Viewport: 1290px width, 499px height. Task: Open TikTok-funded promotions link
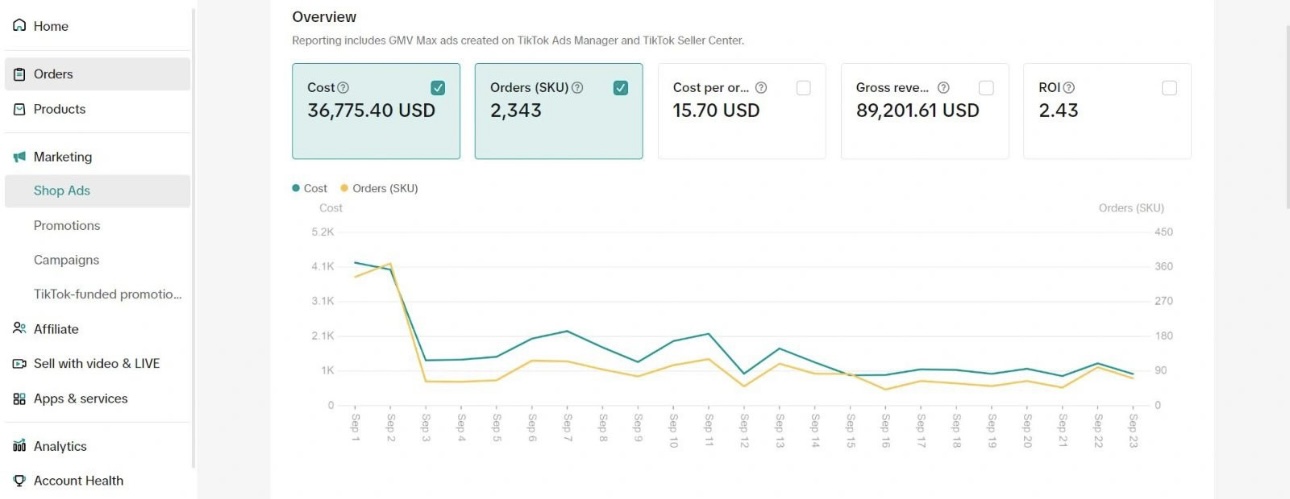tap(108, 295)
